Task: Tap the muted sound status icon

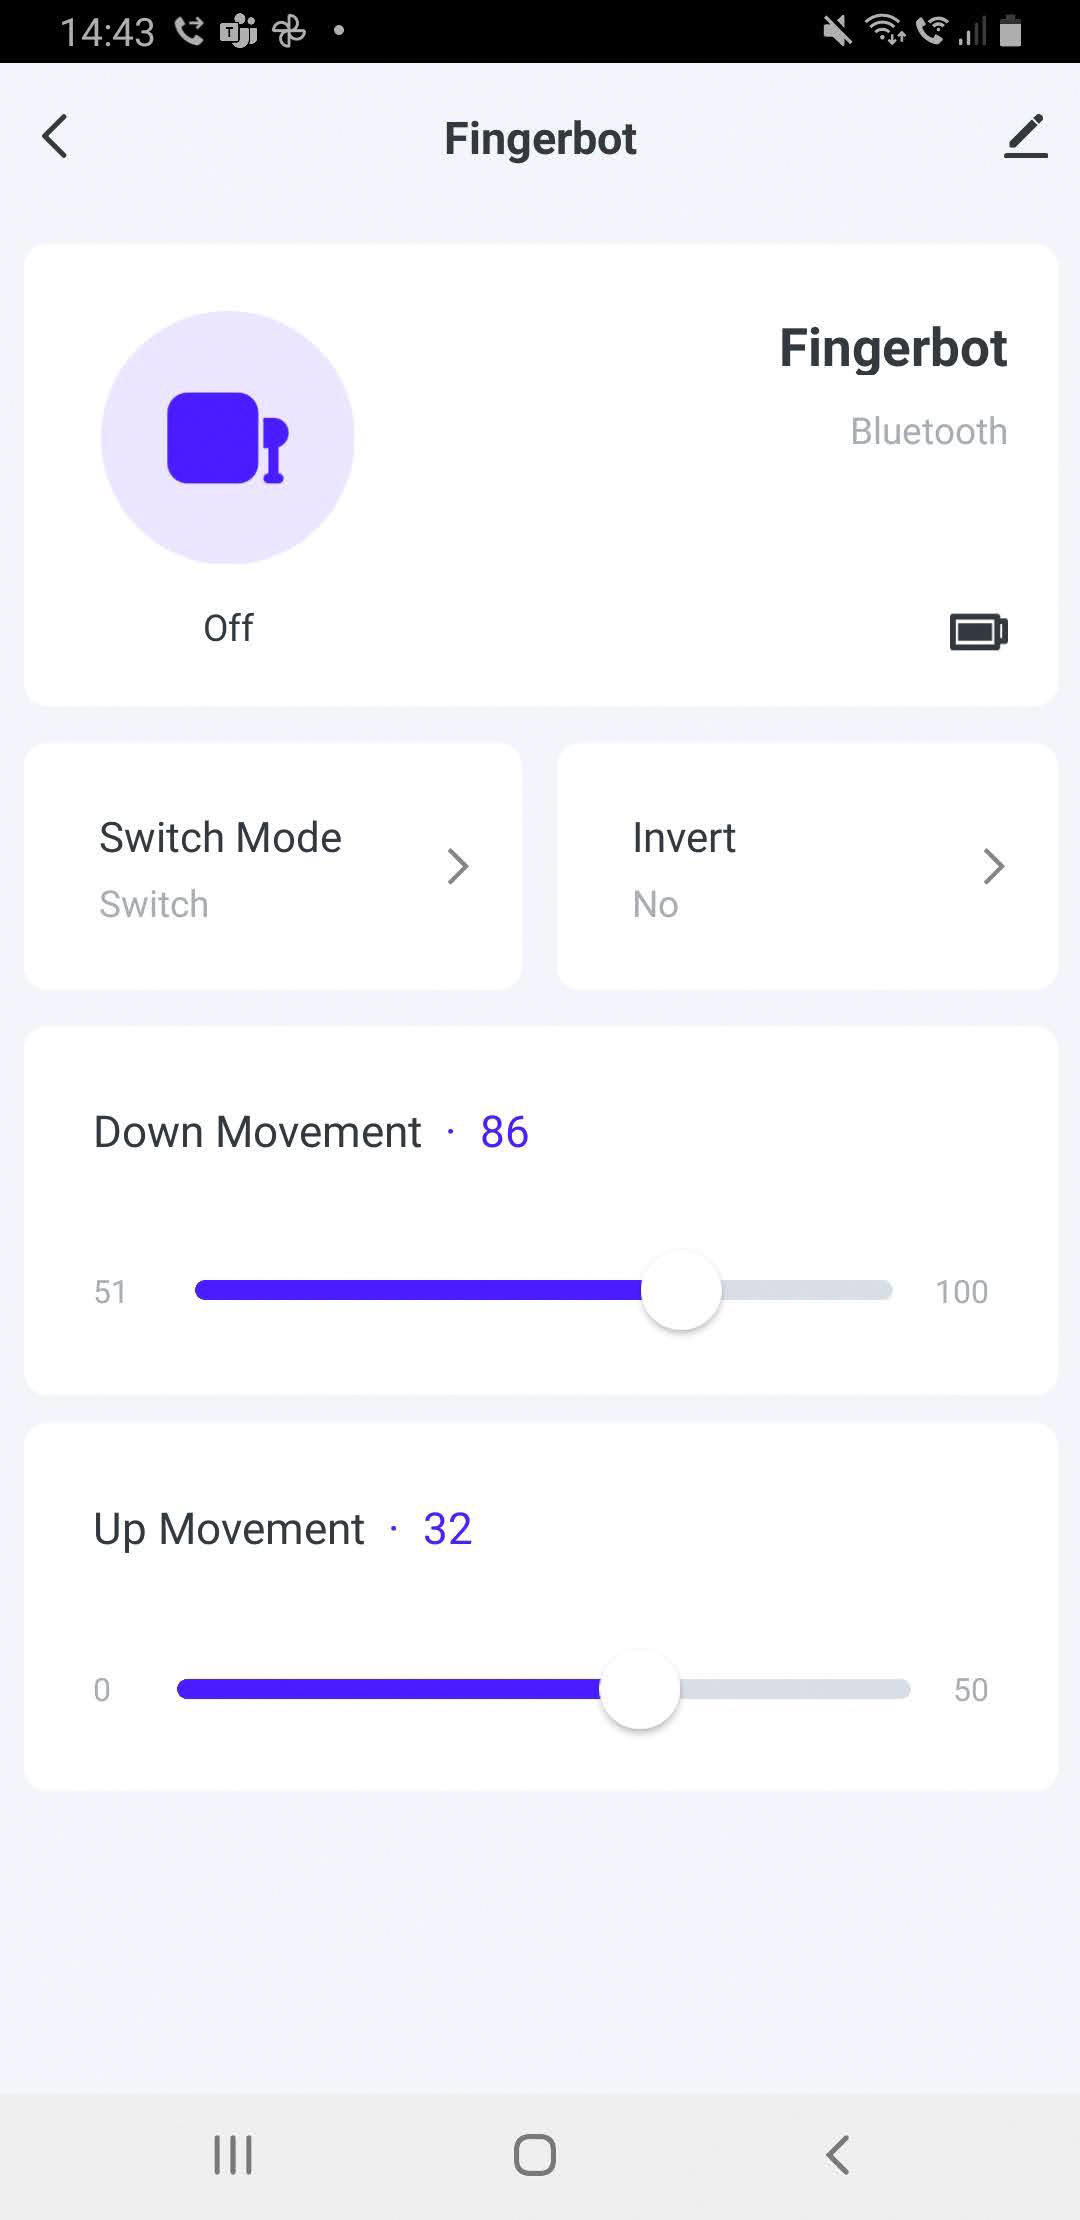Action: click(837, 32)
